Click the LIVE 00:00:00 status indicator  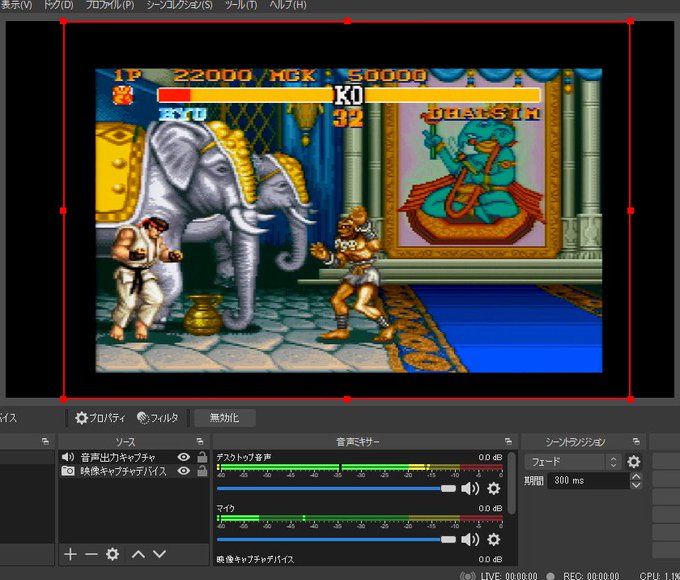(509, 576)
